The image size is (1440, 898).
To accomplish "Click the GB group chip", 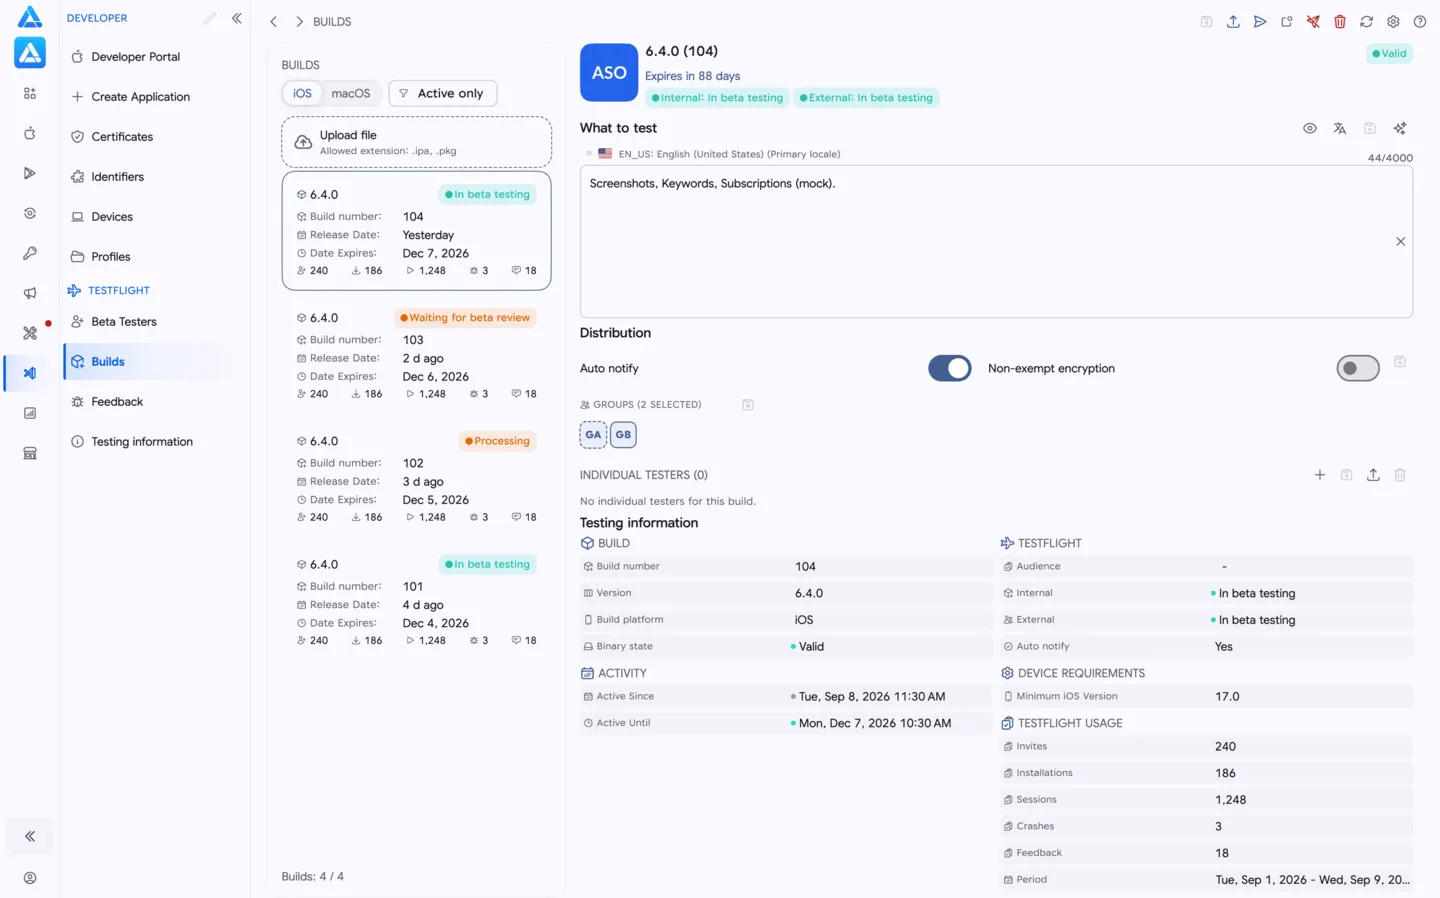I will [x=623, y=435].
